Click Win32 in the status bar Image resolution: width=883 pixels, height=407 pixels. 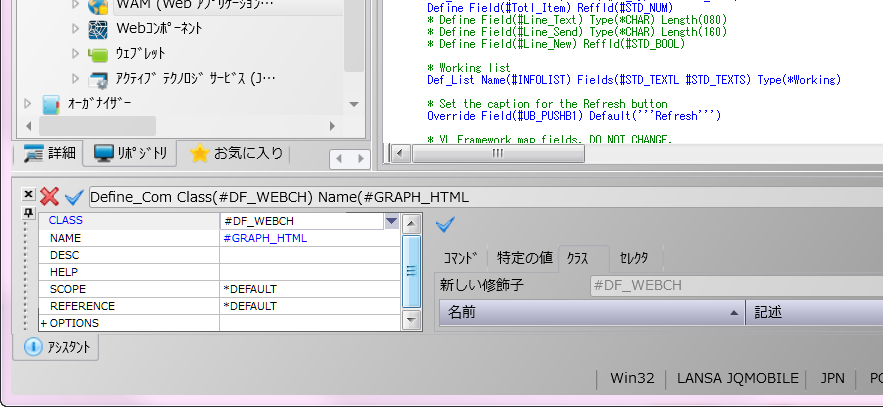coord(632,378)
